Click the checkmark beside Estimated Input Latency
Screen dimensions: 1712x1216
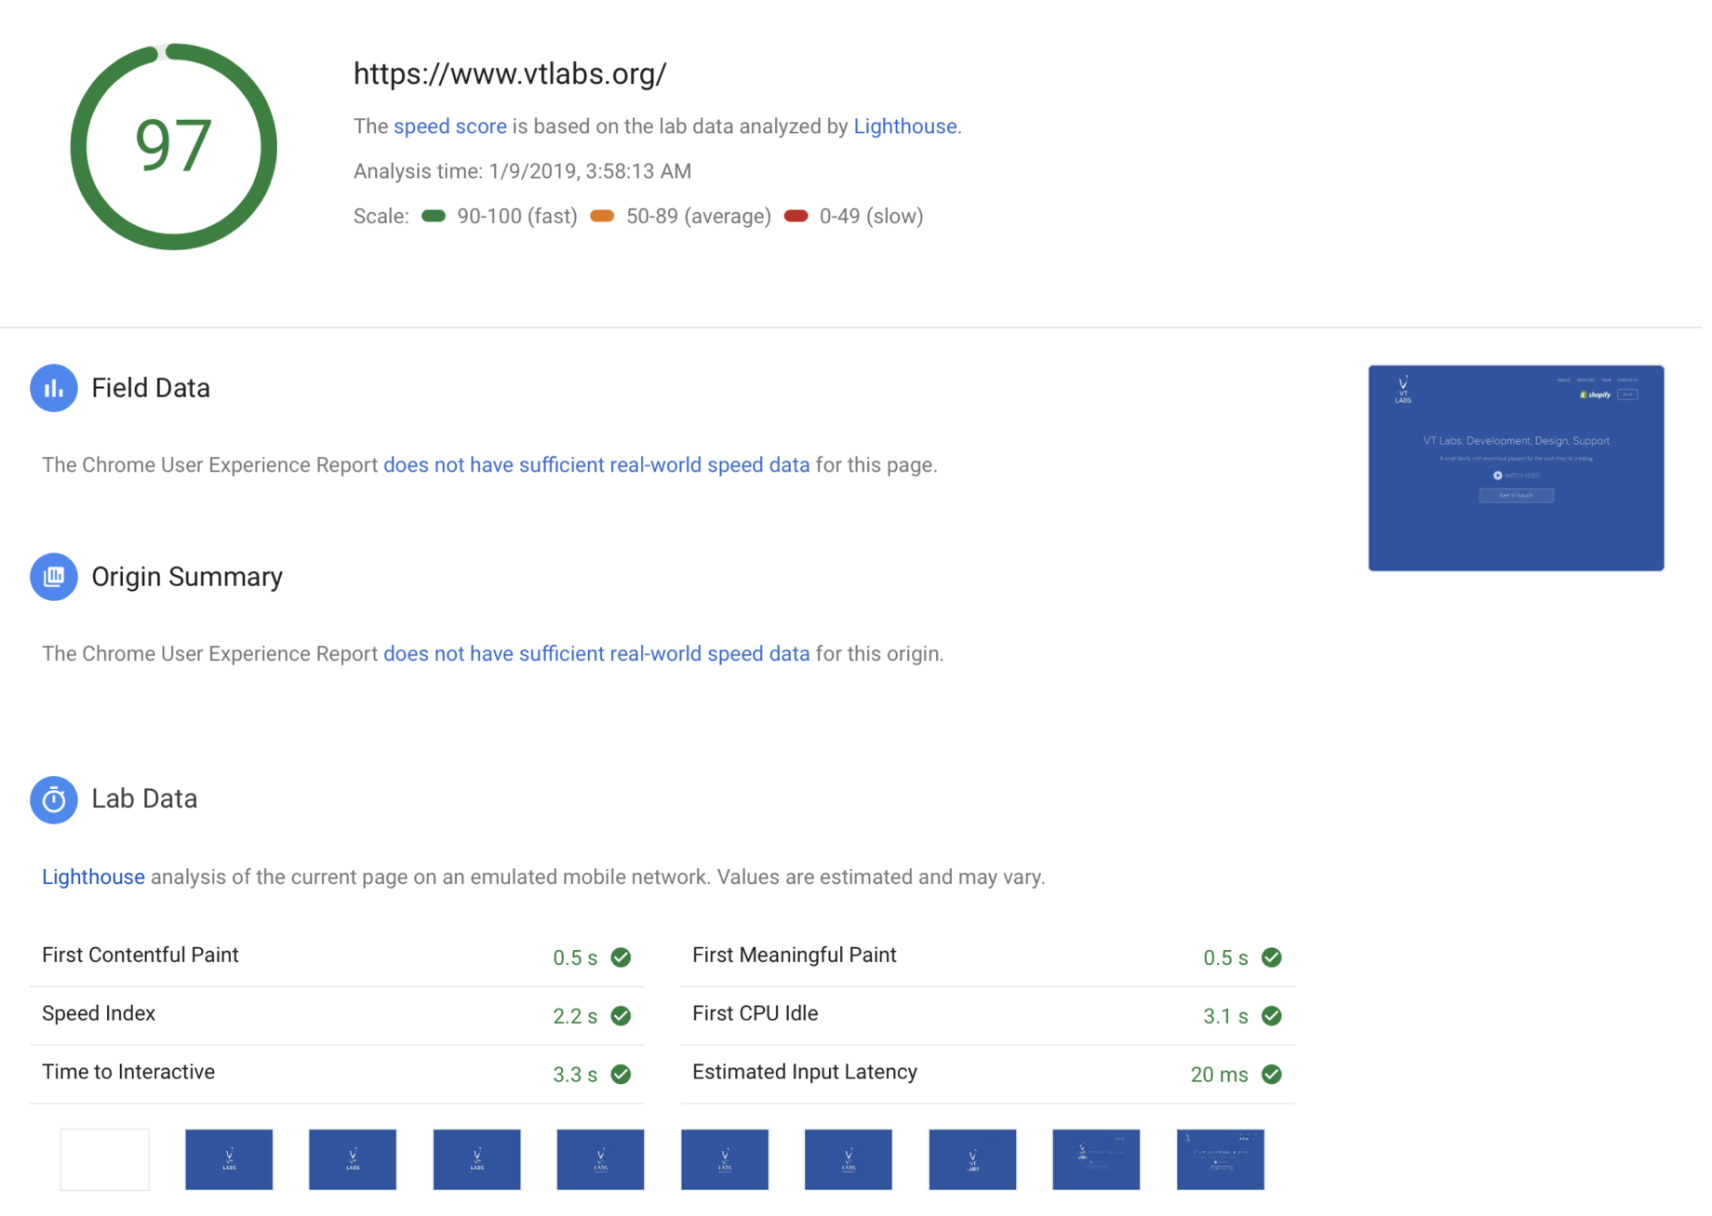(1271, 1074)
